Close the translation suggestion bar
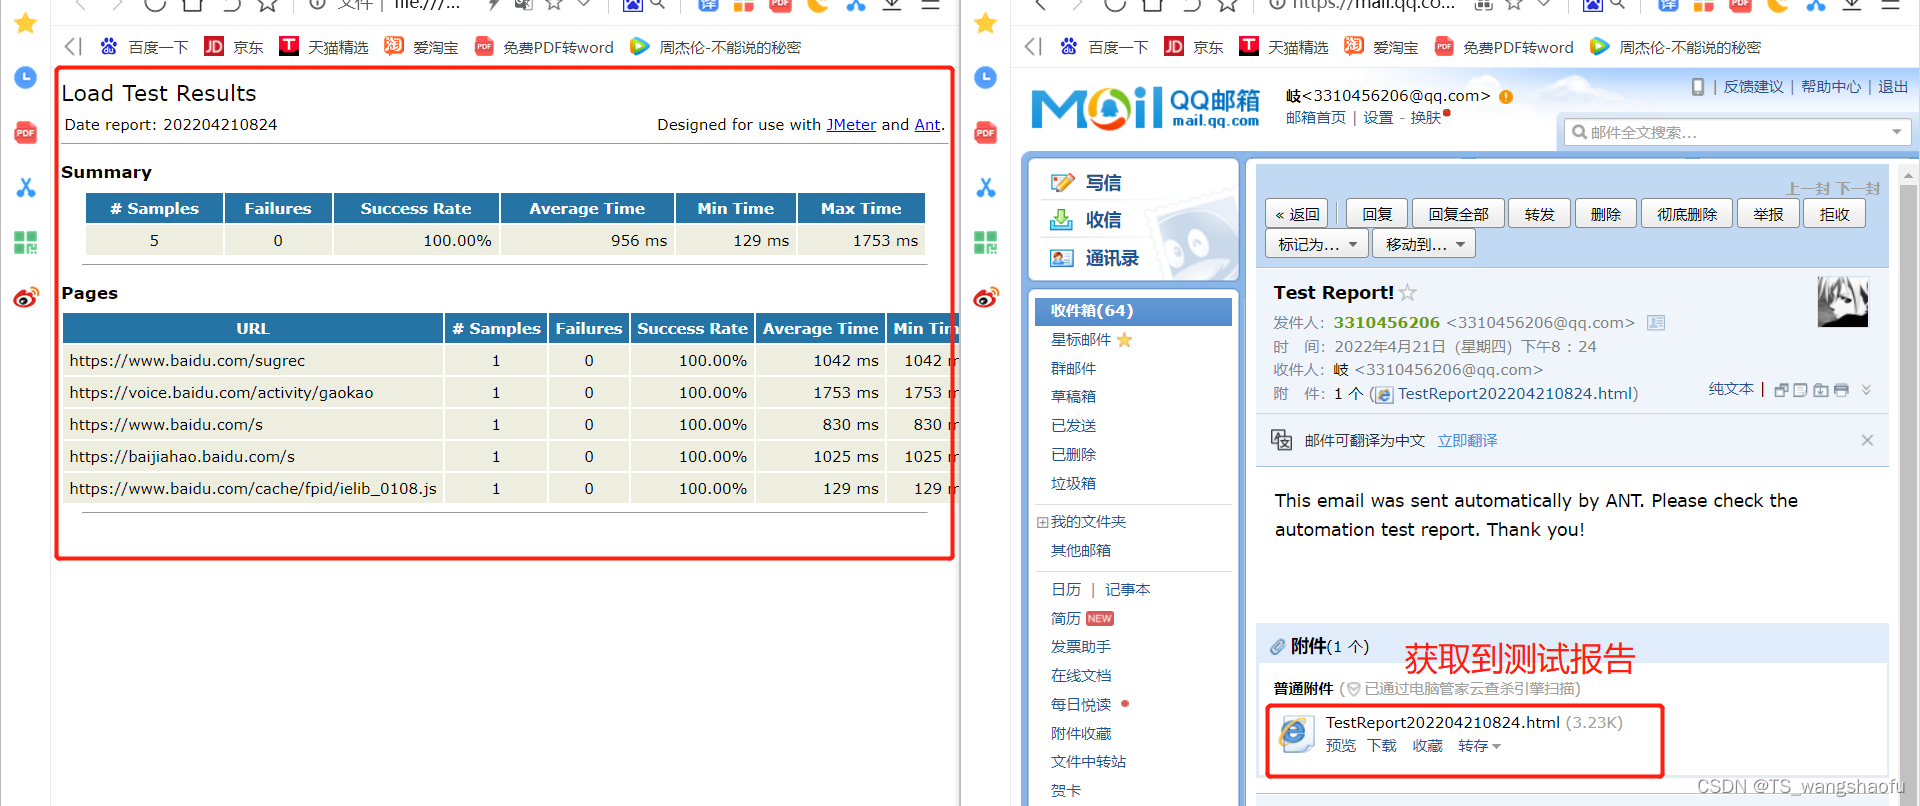Image resolution: width=1920 pixels, height=806 pixels. (x=1867, y=440)
